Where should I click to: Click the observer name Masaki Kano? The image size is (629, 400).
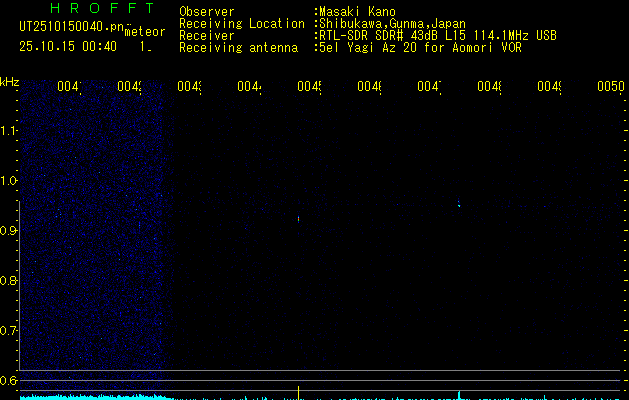pyautogui.click(x=357, y=12)
